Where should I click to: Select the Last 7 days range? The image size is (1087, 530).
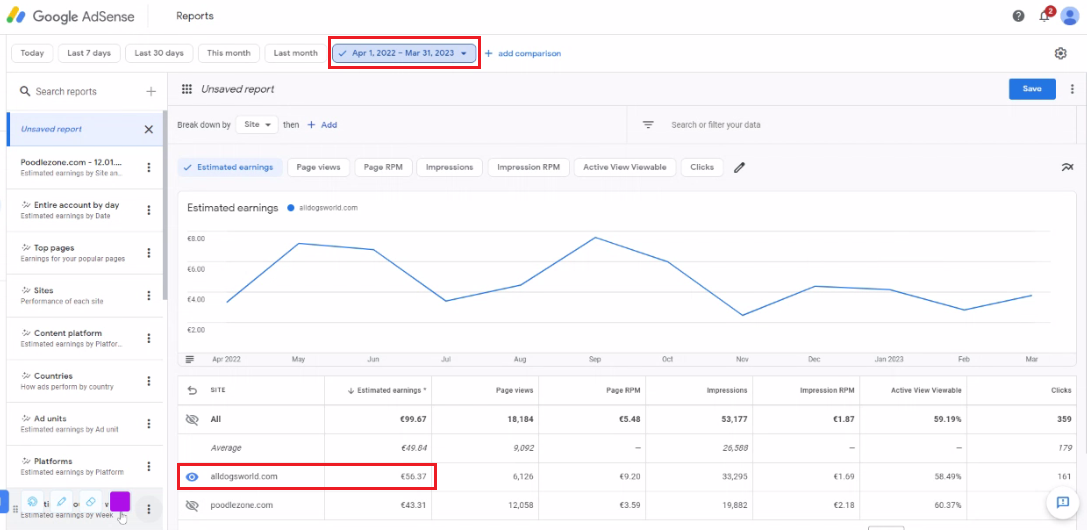tap(89, 53)
